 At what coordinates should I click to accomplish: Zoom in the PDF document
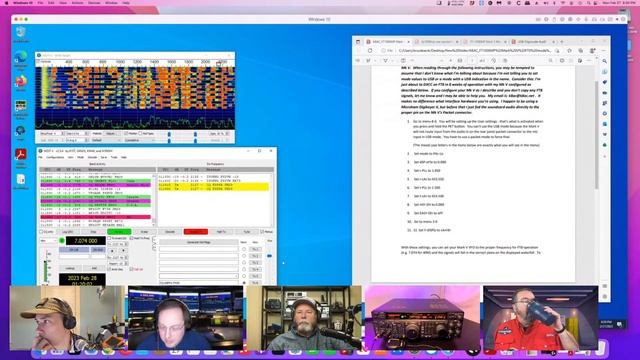click(x=451, y=60)
